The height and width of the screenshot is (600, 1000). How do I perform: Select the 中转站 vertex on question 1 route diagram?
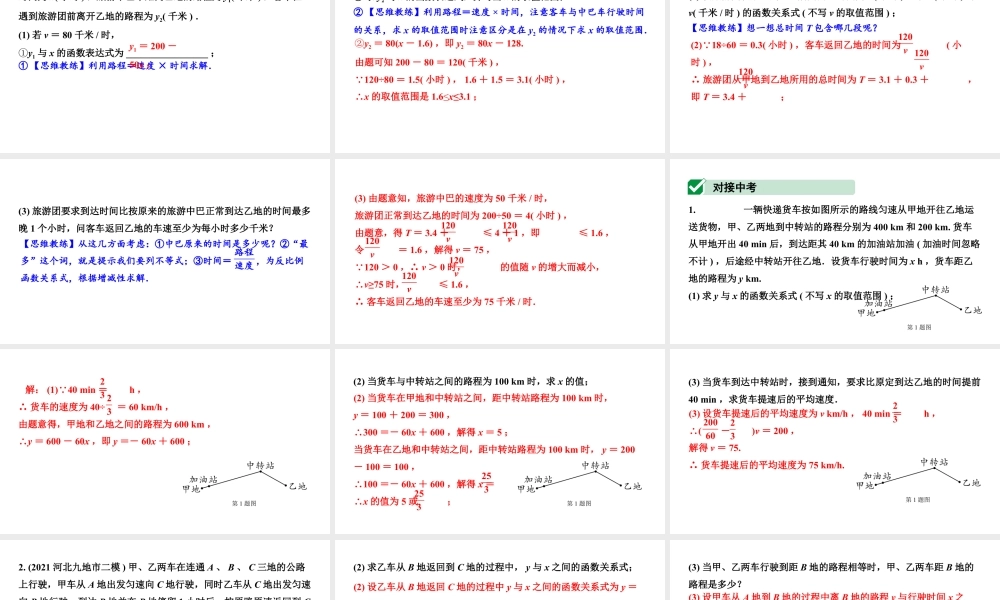click(x=935, y=295)
